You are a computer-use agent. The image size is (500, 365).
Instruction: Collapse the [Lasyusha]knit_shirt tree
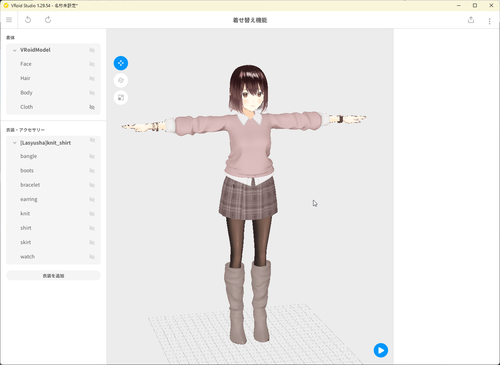point(14,143)
